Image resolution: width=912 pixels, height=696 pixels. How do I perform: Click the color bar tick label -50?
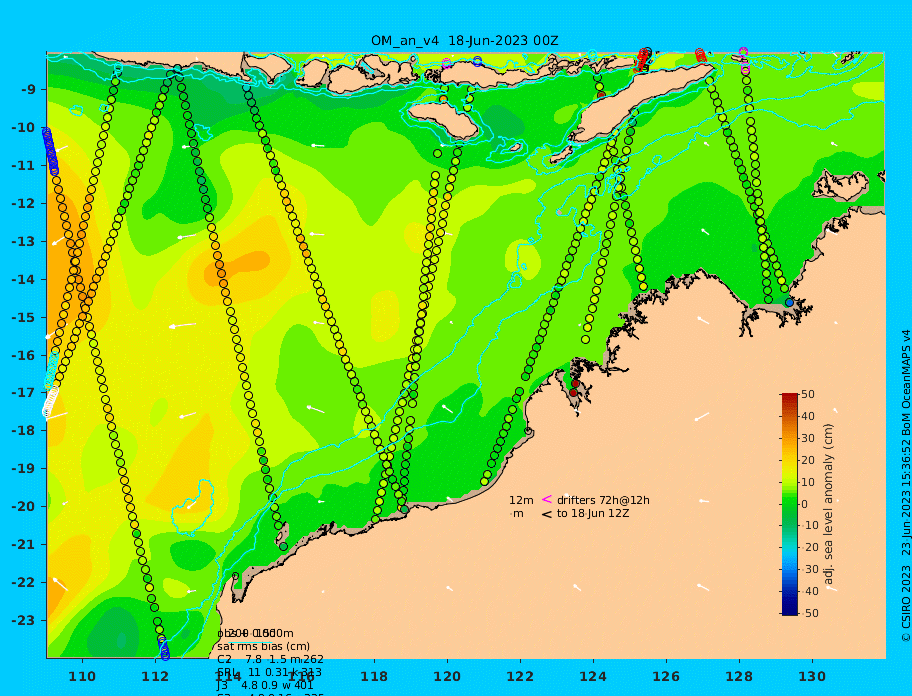click(x=810, y=613)
